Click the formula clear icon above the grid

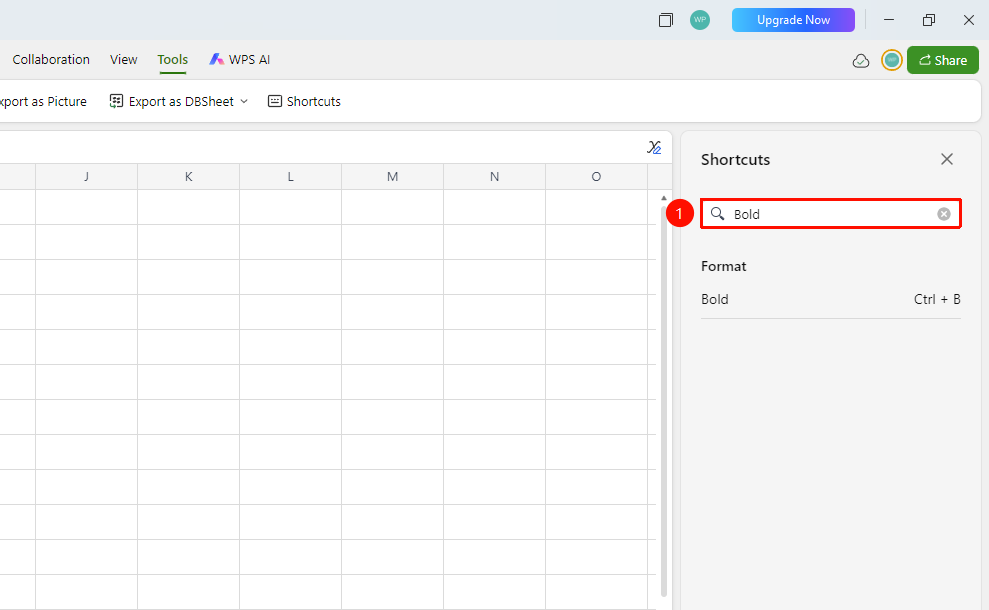(654, 147)
